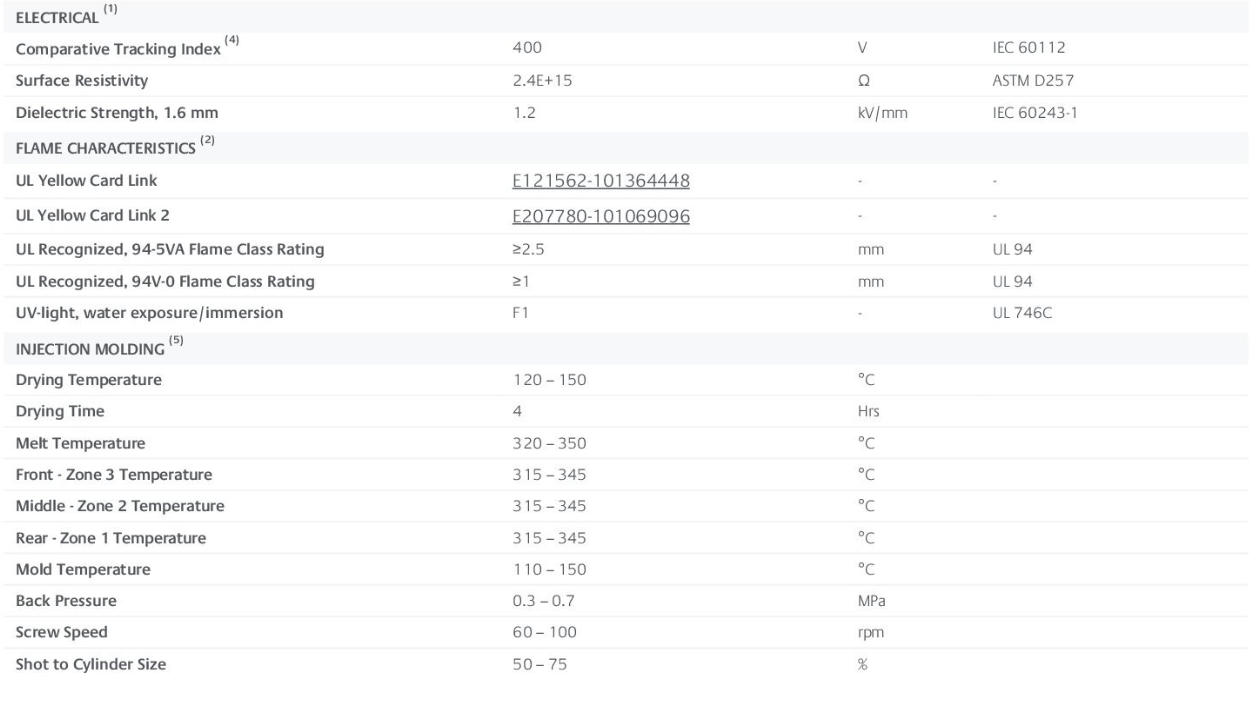Click the Melt Temperature row label
Viewport: 1254px width, 703px height.
pos(80,443)
